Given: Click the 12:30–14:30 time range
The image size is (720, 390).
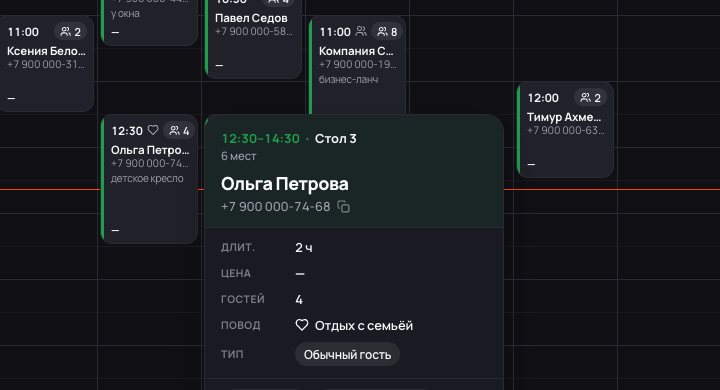Looking at the screenshot, I should [x=260, y=139].
